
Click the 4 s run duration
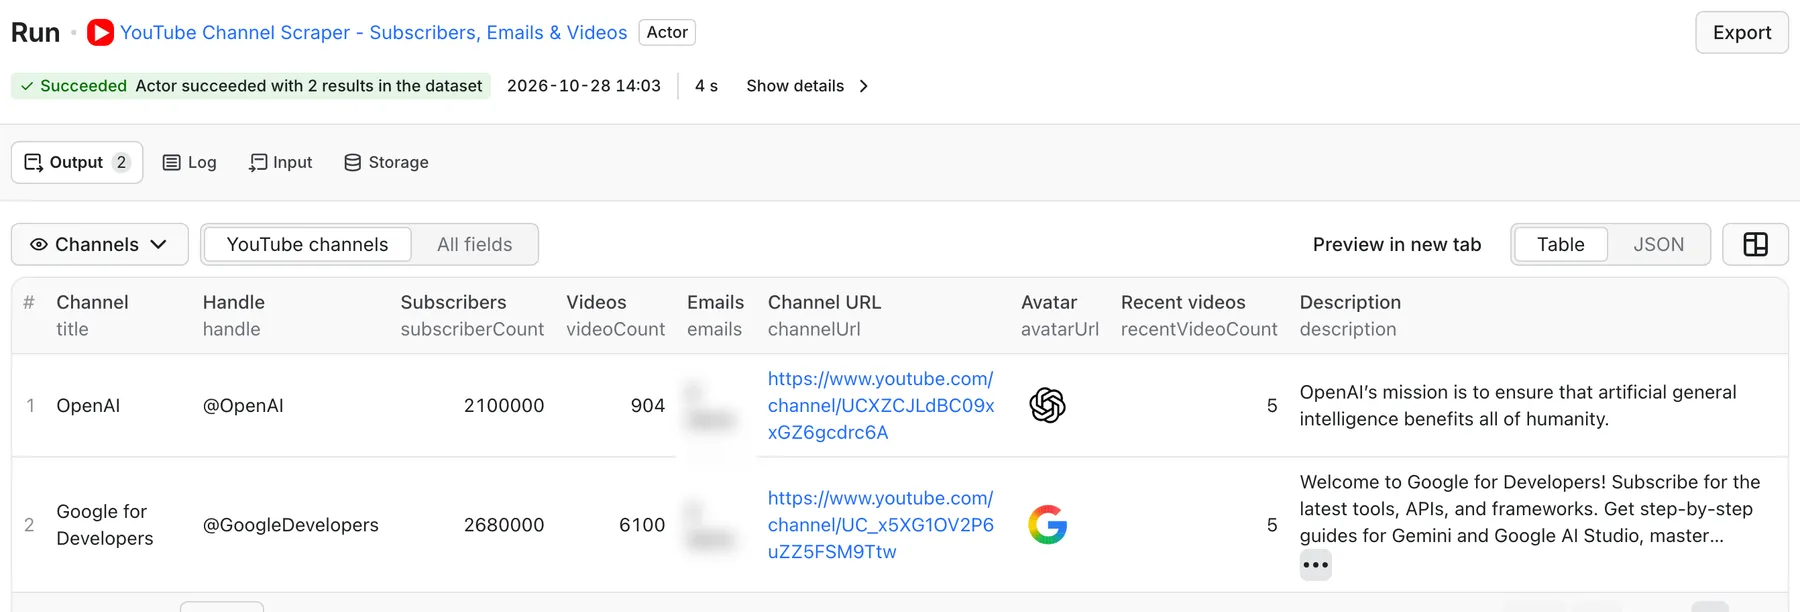pos(706,86)
